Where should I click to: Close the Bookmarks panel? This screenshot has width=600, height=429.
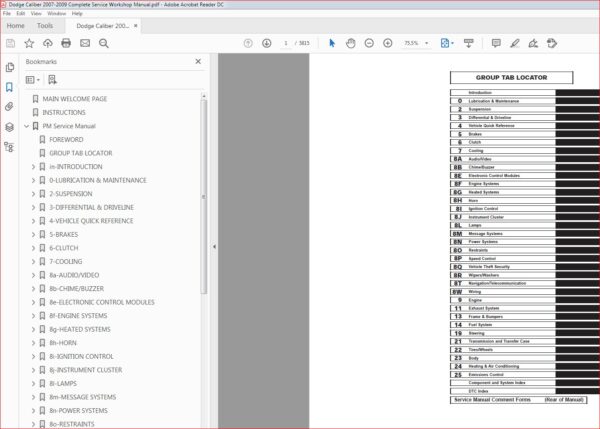coord(198,61)
